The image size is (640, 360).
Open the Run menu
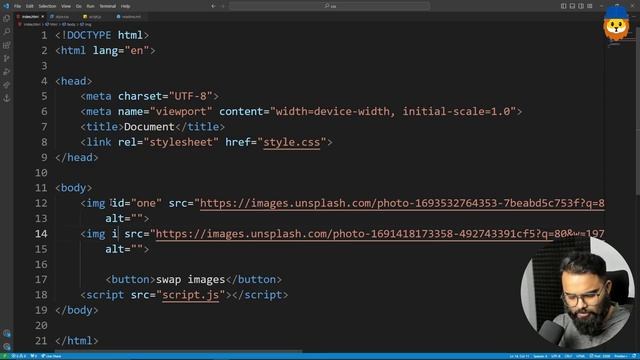pyautogui.click(x=90, y=6)
